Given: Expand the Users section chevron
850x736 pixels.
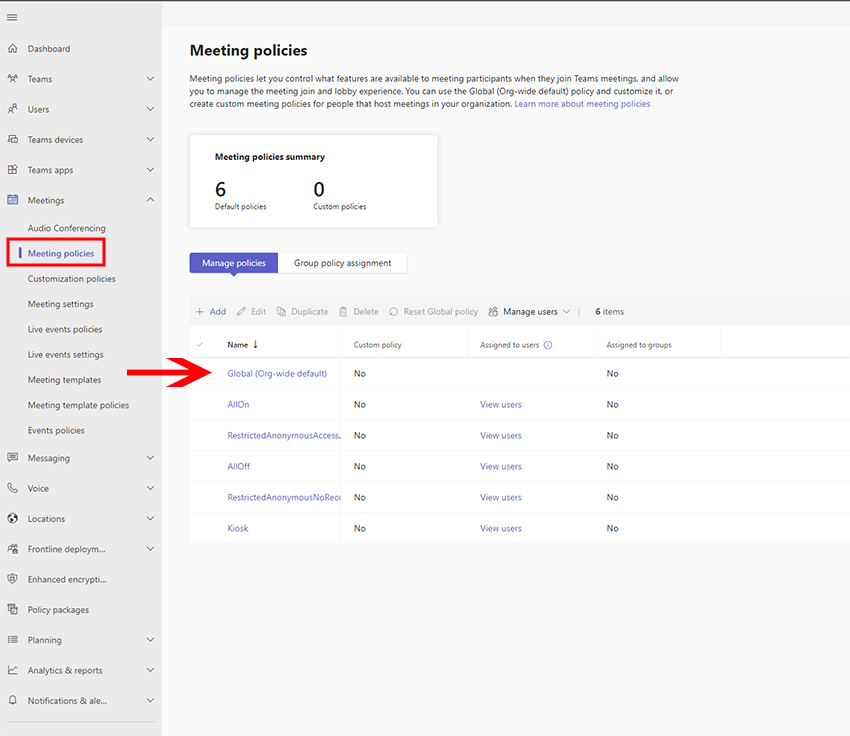Looking at the screenshot, I should (150, 109).
